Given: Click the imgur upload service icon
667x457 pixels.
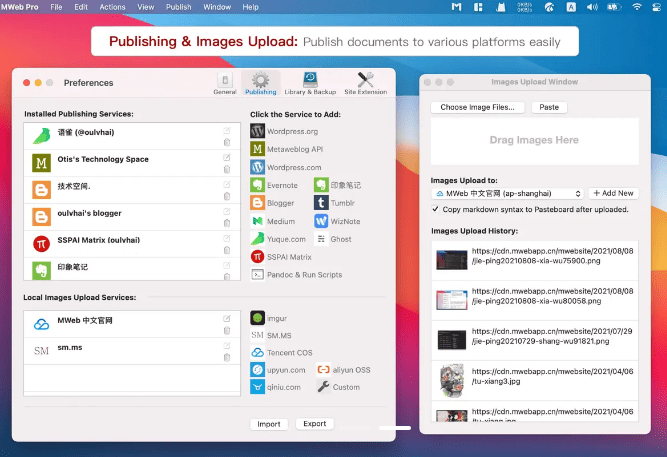Looking at the screenshot, I should tap(257, 318).
